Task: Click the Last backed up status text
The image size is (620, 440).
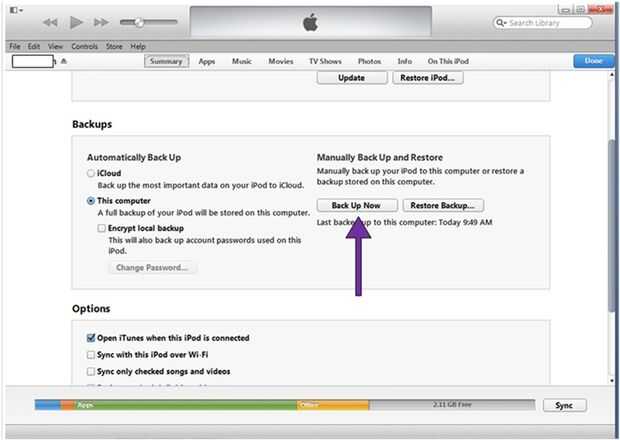Action: point(404,222)
